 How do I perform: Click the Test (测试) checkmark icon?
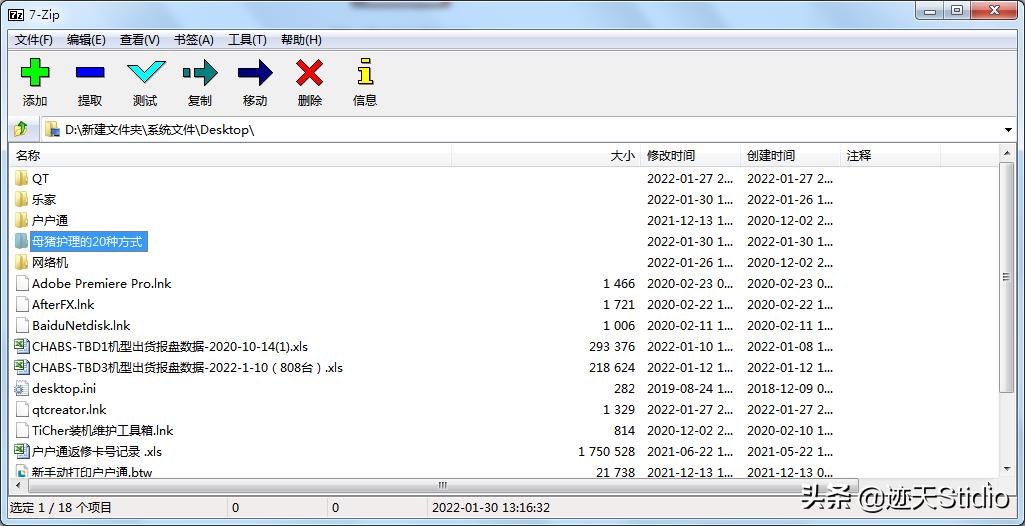[145, 72]
